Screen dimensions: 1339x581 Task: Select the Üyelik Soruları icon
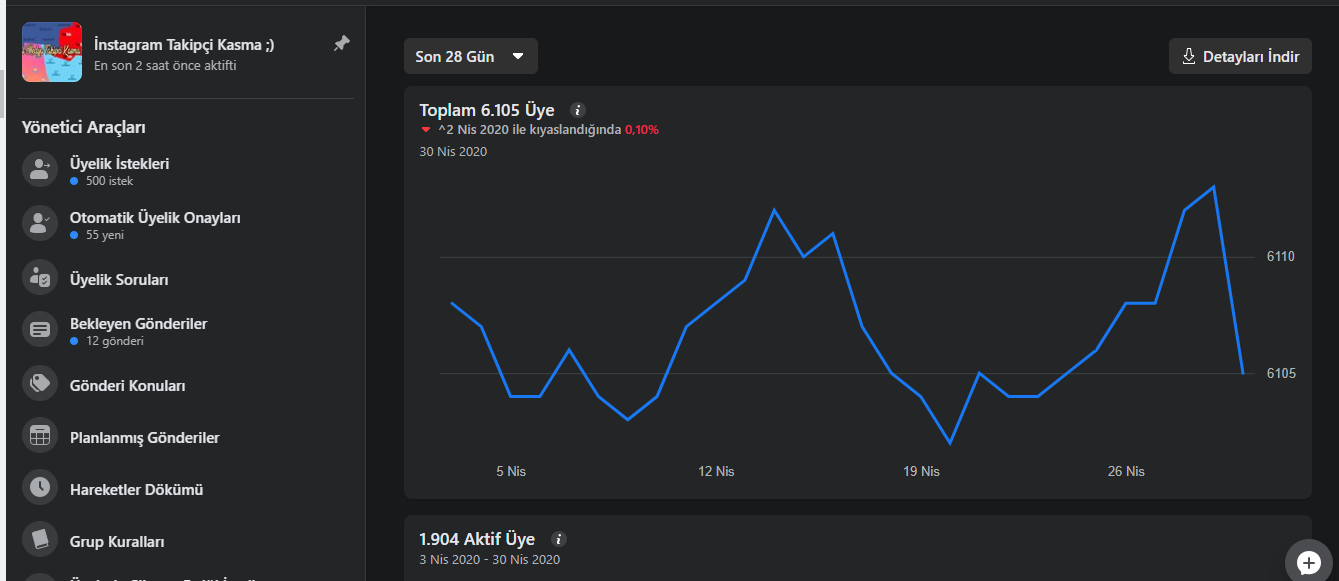pos(40,279)
